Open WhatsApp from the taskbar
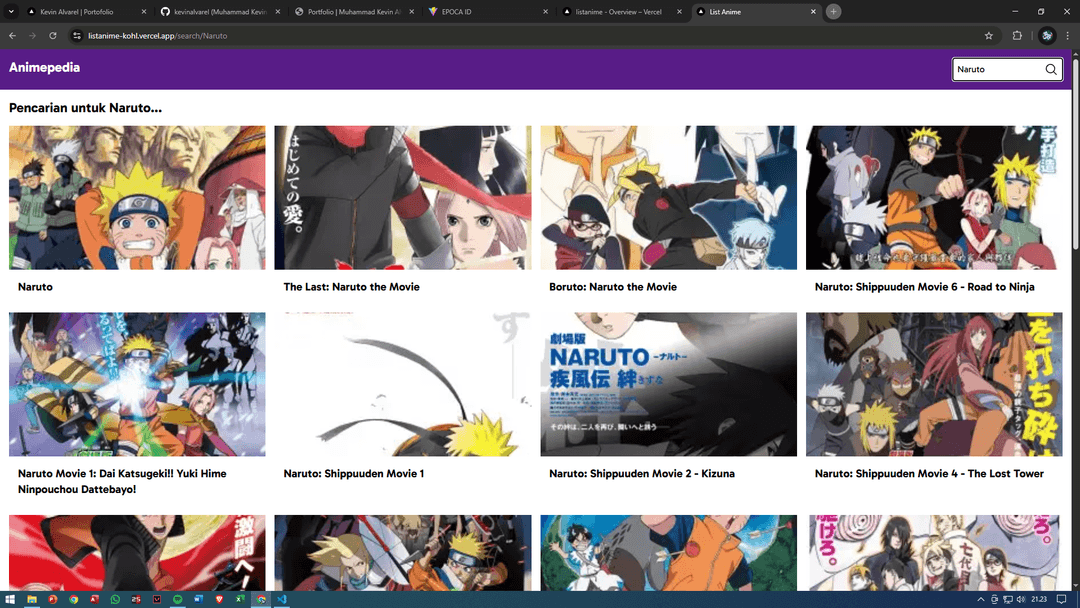 click(115, 599)
